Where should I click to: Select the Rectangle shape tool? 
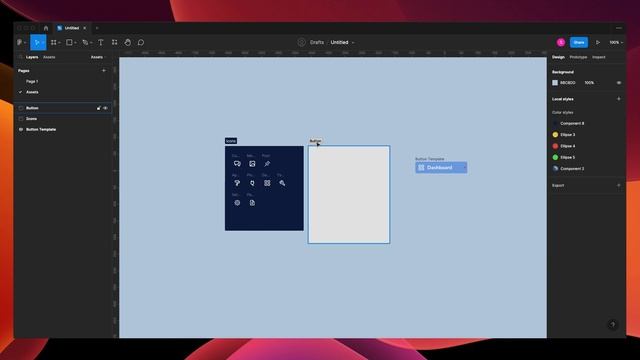[69, 42]
